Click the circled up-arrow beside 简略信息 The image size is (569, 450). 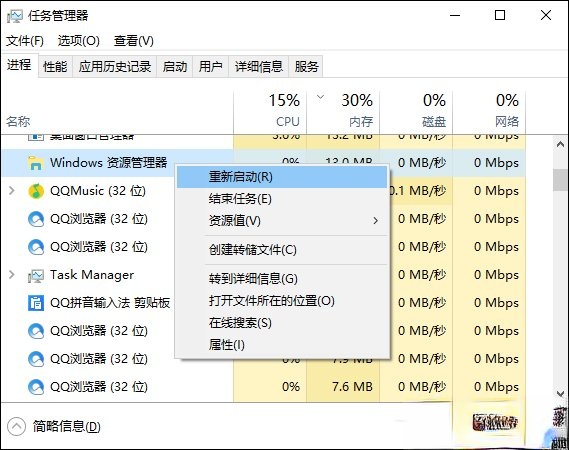pos(16,426)
